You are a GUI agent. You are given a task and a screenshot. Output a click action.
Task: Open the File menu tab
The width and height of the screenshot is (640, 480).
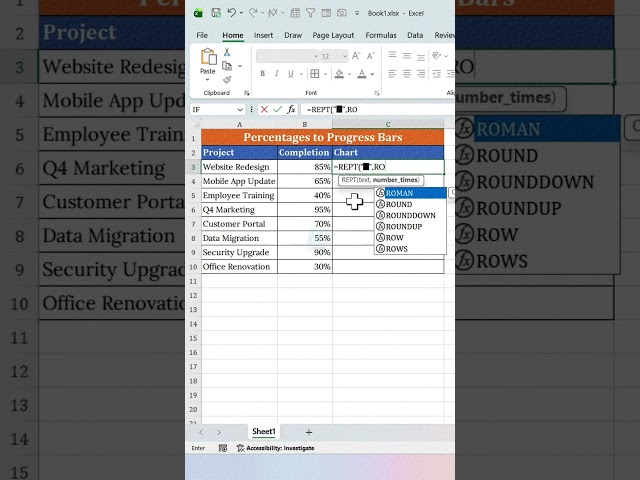pyautogui.click(x=202, y=36)
